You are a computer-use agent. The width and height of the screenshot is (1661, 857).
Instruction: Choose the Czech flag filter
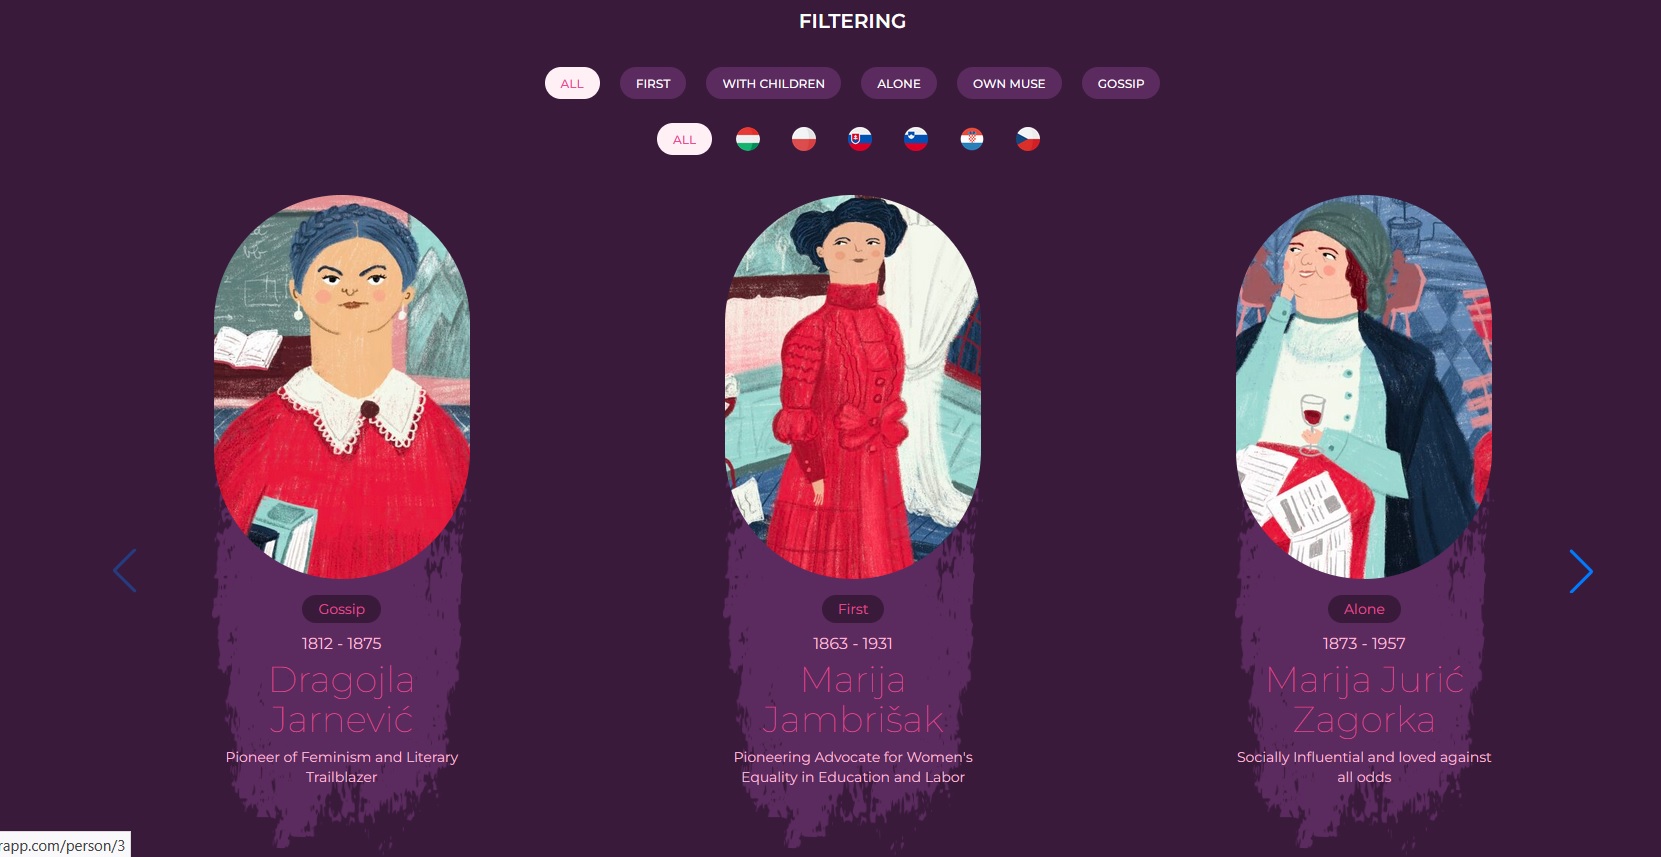(1028, 139)
